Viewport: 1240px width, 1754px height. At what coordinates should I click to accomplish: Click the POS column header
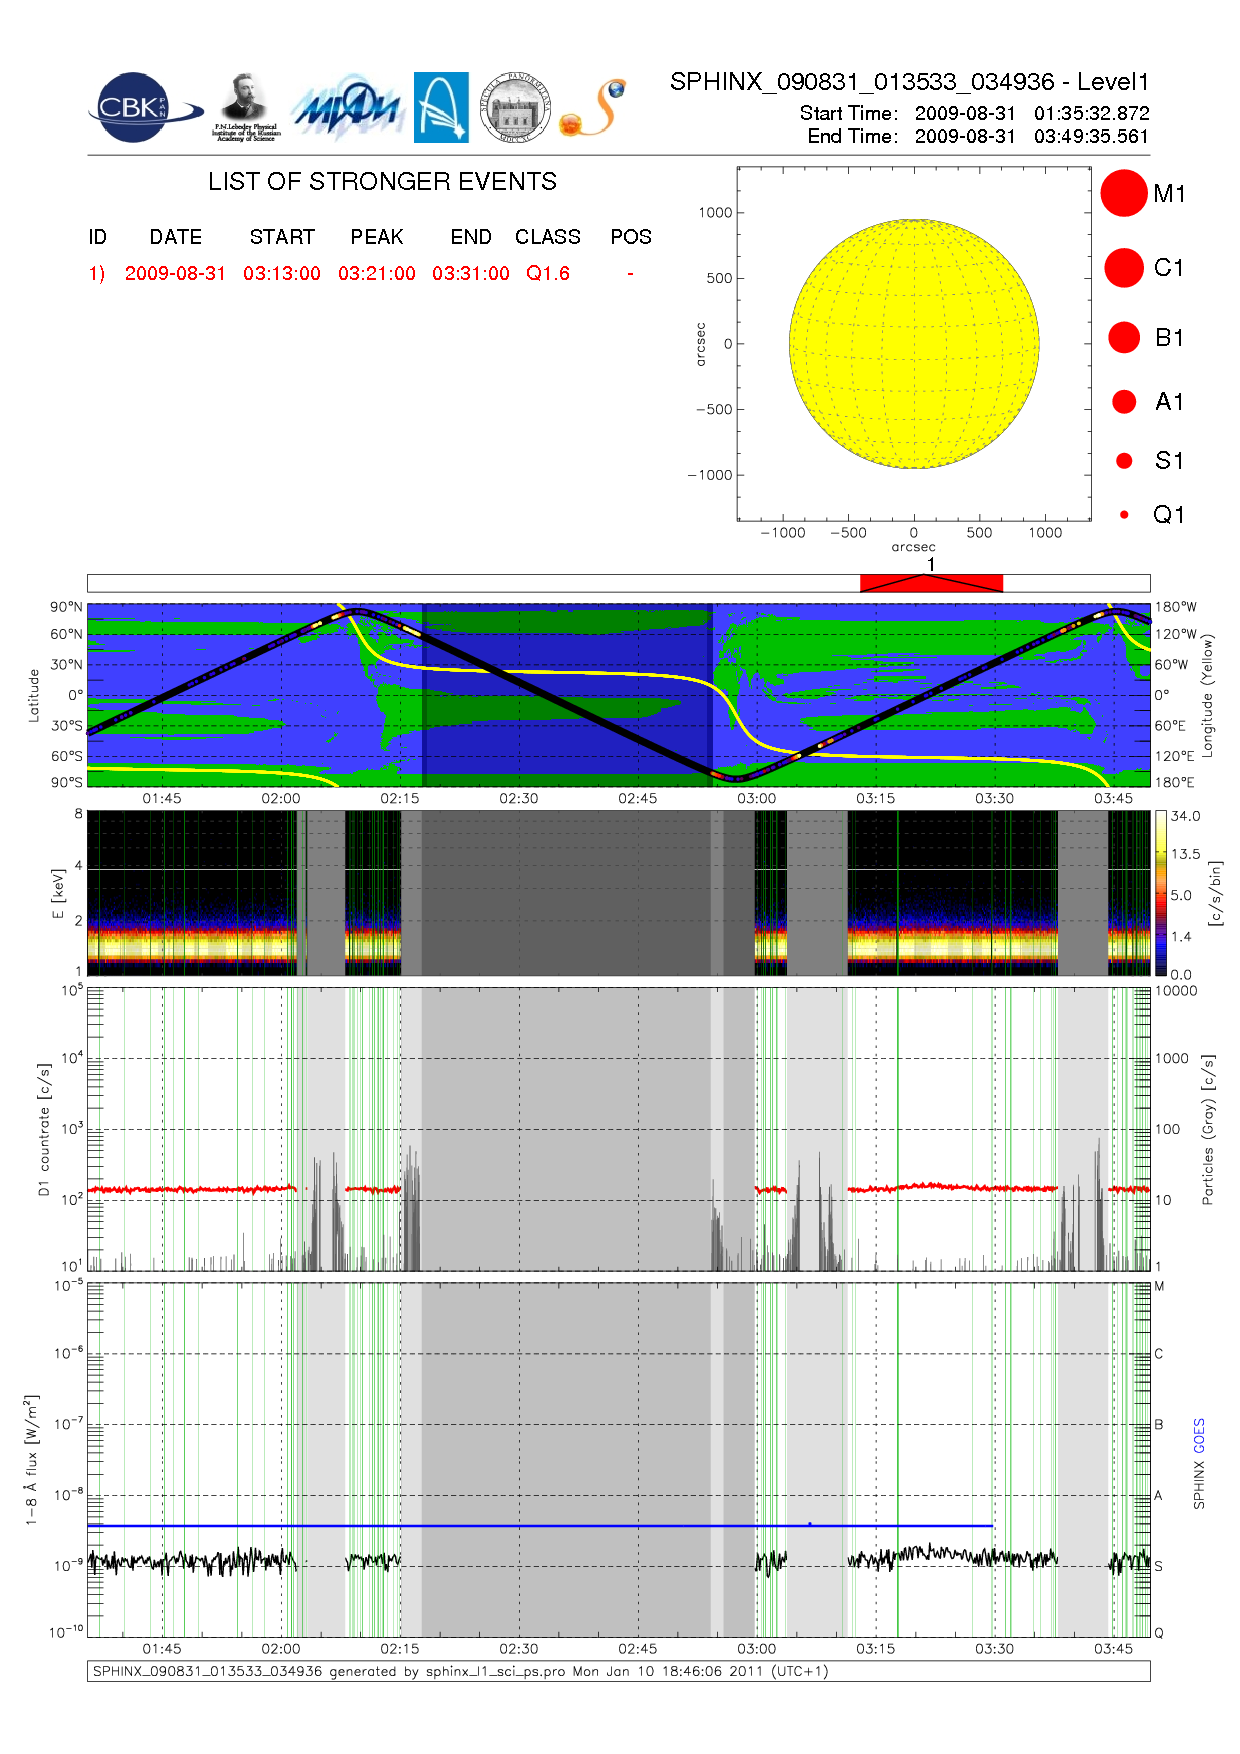pos(631,237)
